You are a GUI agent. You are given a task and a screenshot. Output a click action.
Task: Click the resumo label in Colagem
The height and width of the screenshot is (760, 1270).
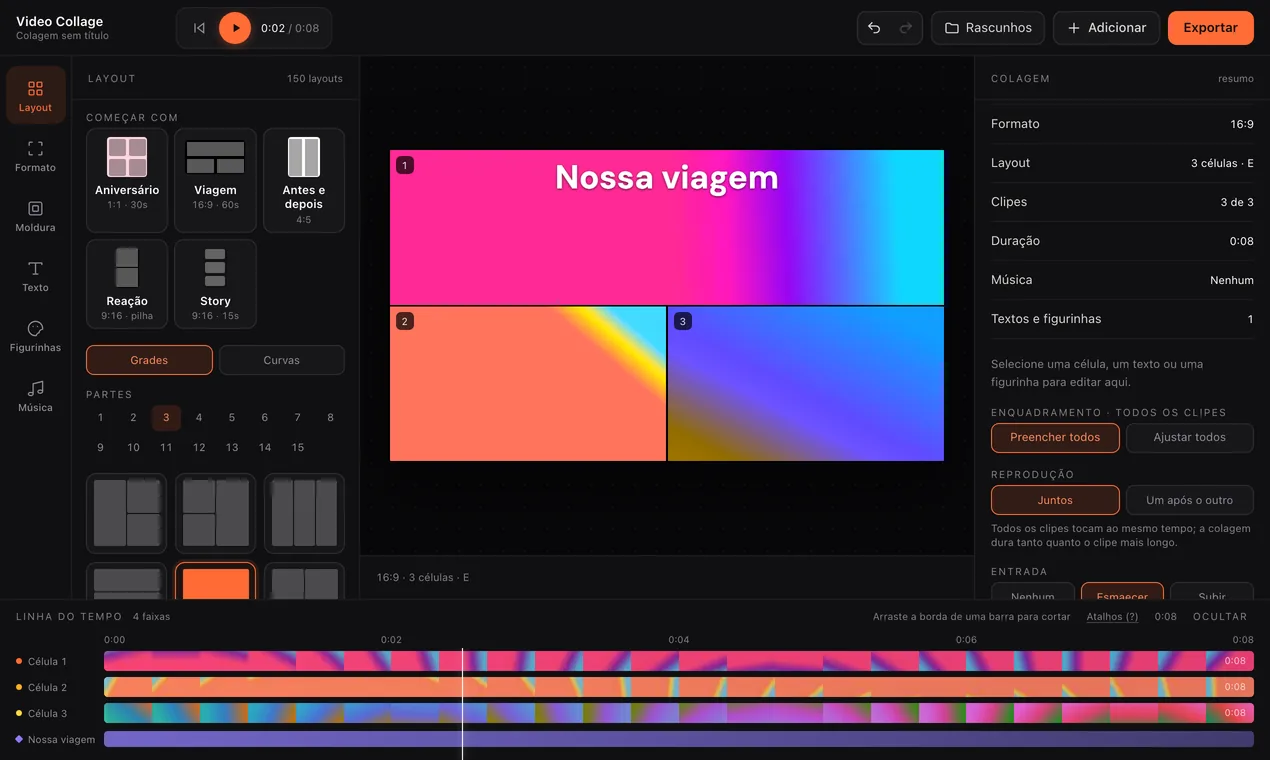(x=1236, y=79)
